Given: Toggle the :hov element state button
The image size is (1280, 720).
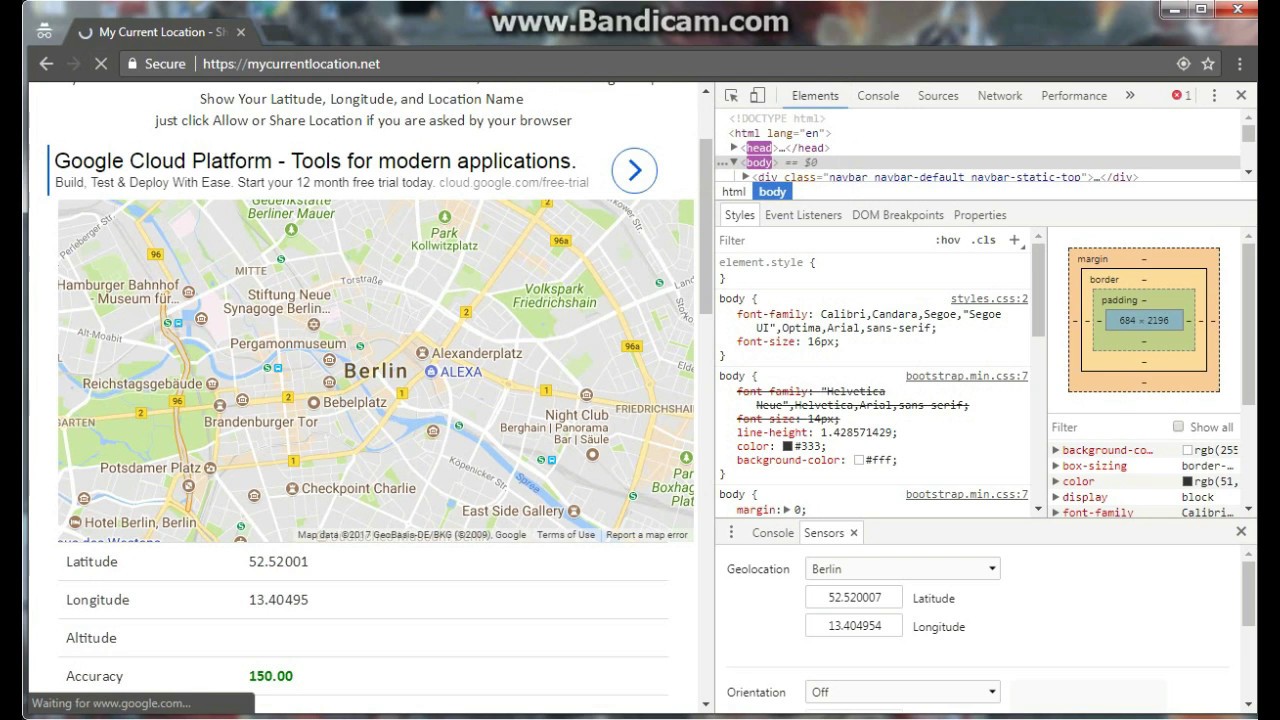Looking at the screenshot, I should [948, 240].
